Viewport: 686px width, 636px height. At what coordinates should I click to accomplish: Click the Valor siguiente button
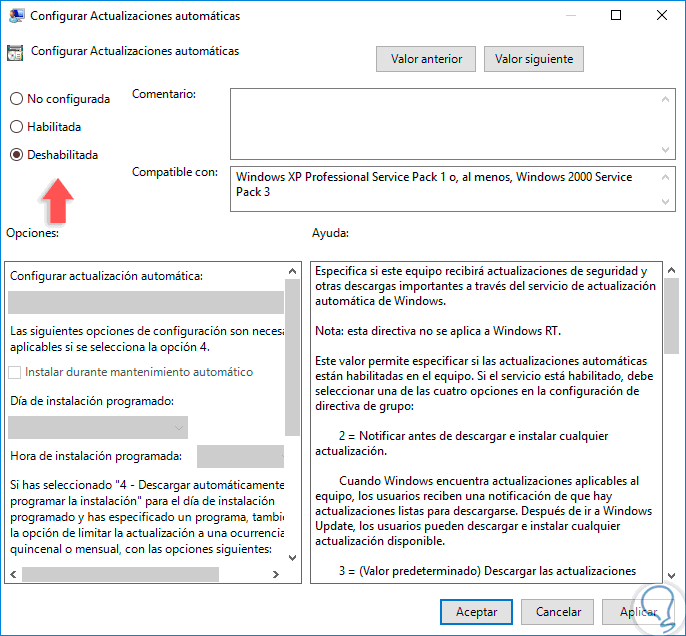(x=534, y=59)
